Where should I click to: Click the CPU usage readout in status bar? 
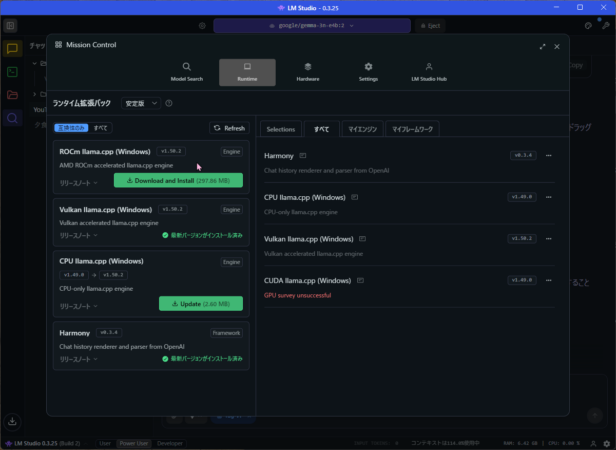(x=564, y=443)
